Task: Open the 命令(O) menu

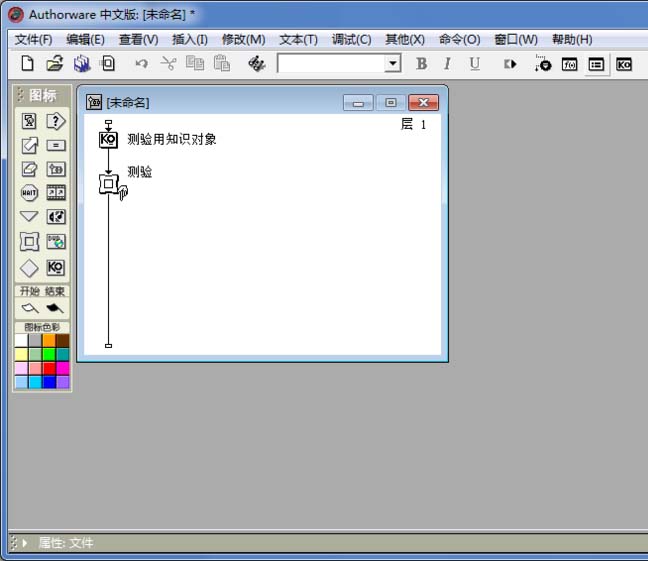Action: point(459,40)
